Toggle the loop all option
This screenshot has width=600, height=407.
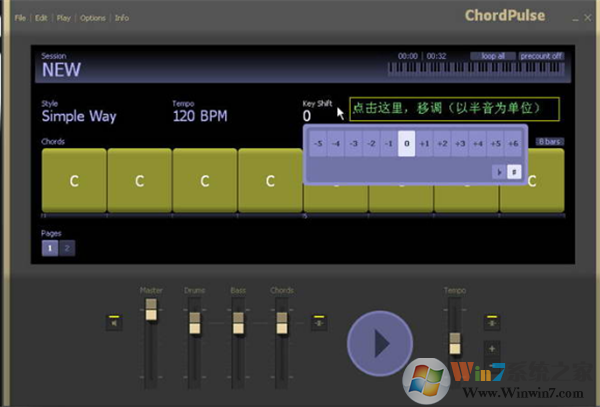(493, 56)
